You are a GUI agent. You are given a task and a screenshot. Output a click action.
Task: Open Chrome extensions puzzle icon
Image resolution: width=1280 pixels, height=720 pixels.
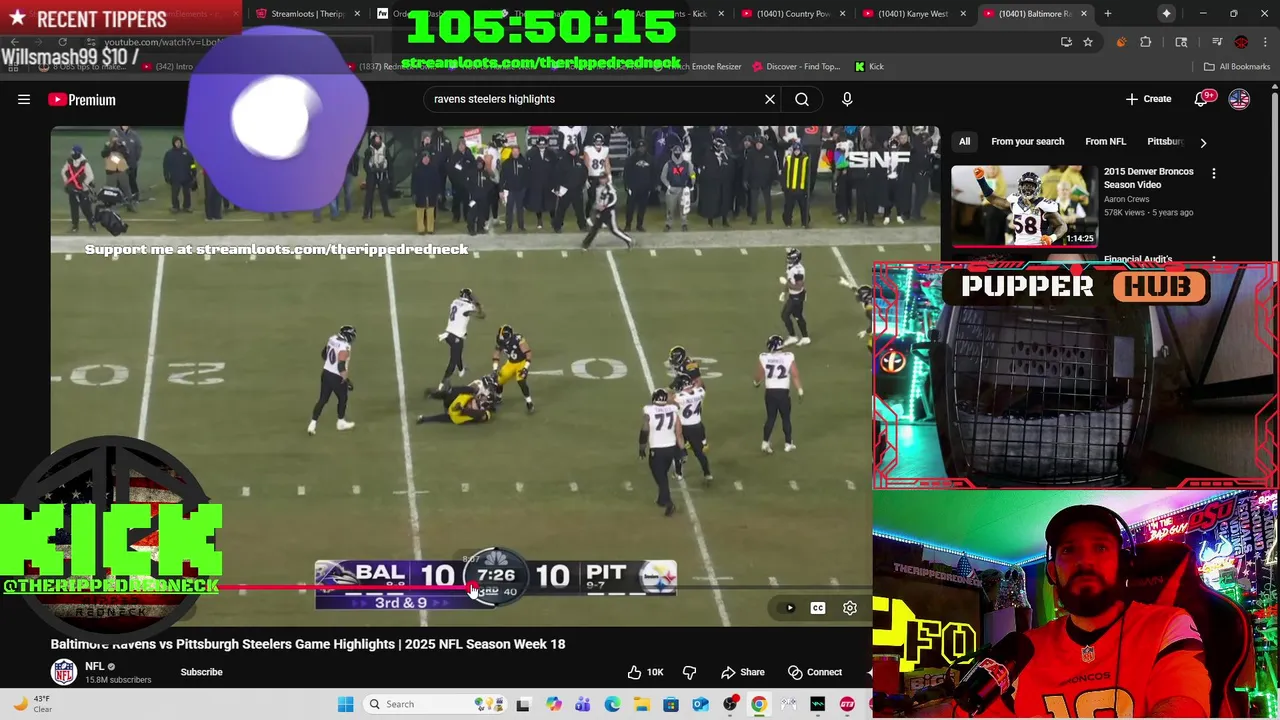pyautogui.click(x=1146, y=42)
